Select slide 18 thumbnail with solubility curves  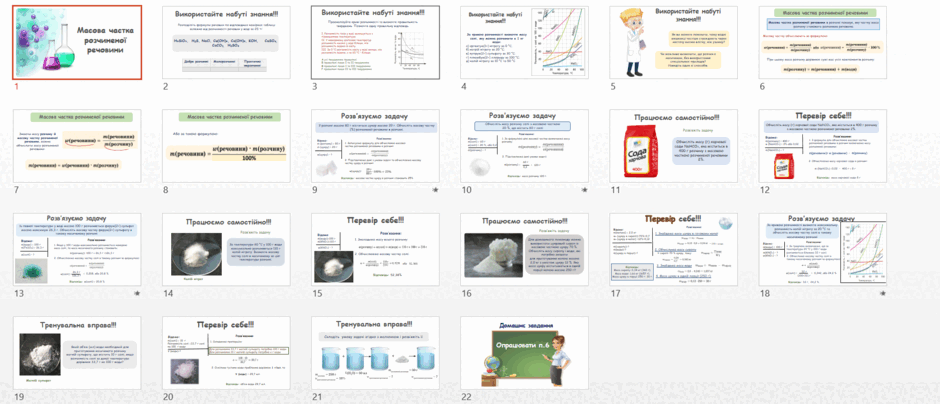point(822,249)
